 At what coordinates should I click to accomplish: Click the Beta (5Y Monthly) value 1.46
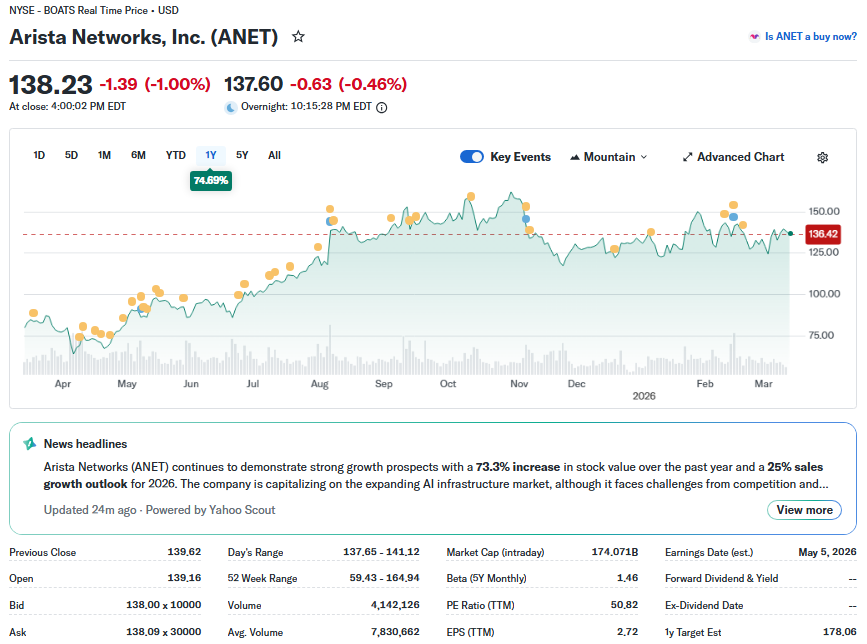(x=628, y=578)
